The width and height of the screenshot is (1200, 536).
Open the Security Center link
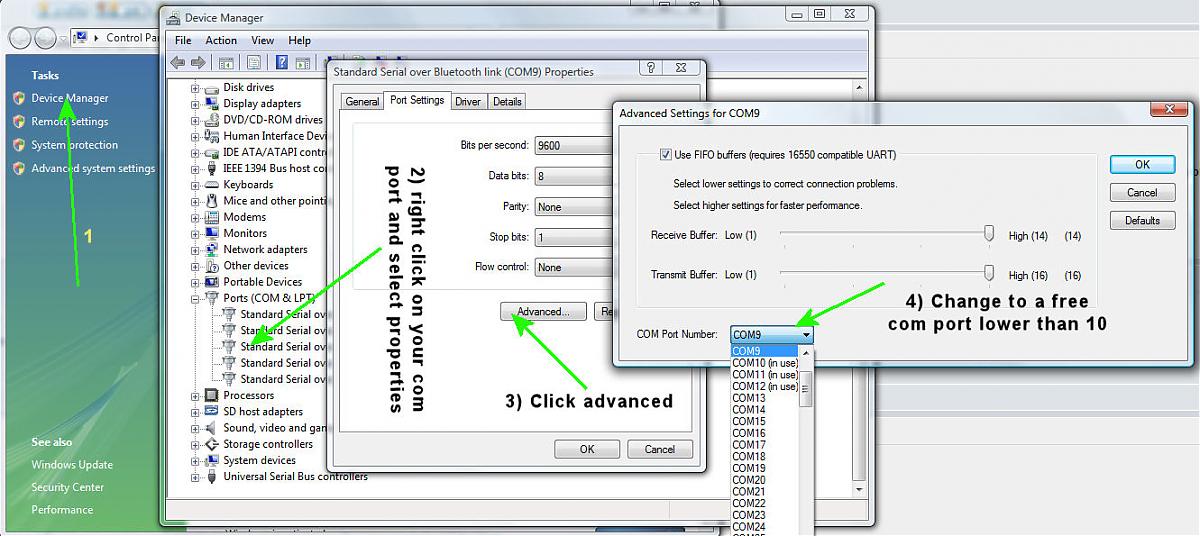[x=67, y=488]
